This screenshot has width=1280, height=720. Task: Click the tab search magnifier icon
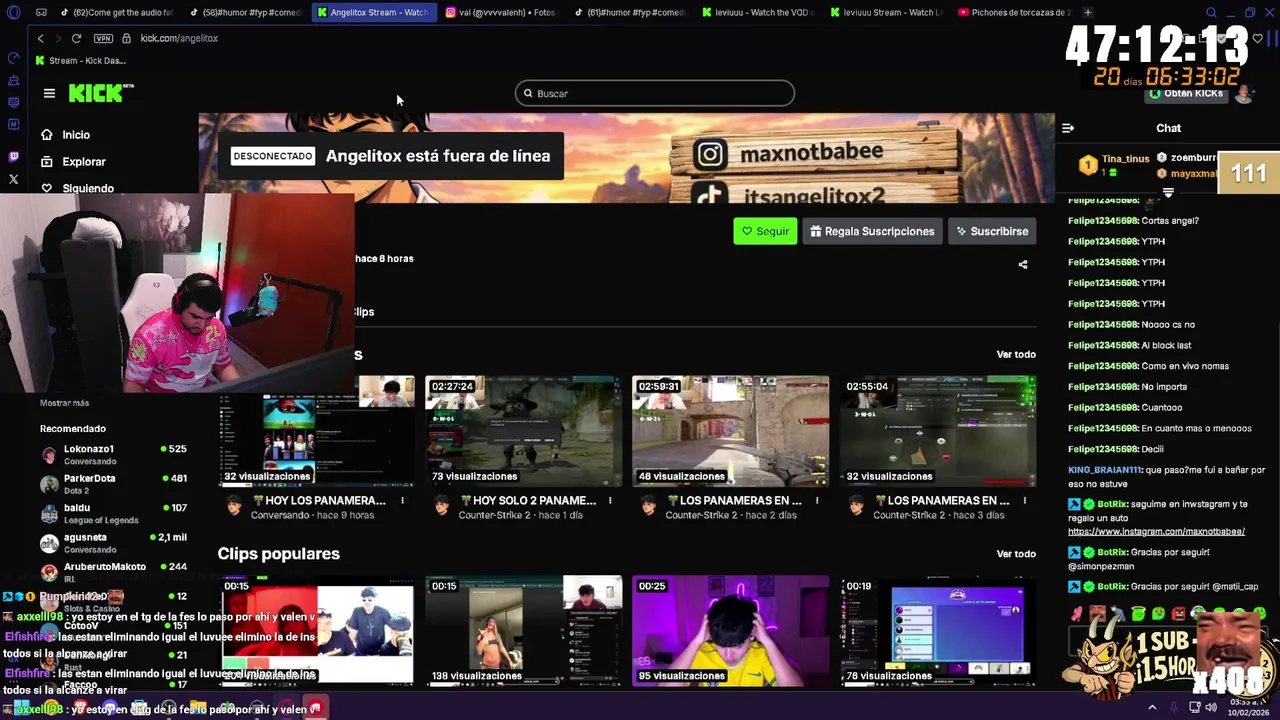tap(1211, 12)
